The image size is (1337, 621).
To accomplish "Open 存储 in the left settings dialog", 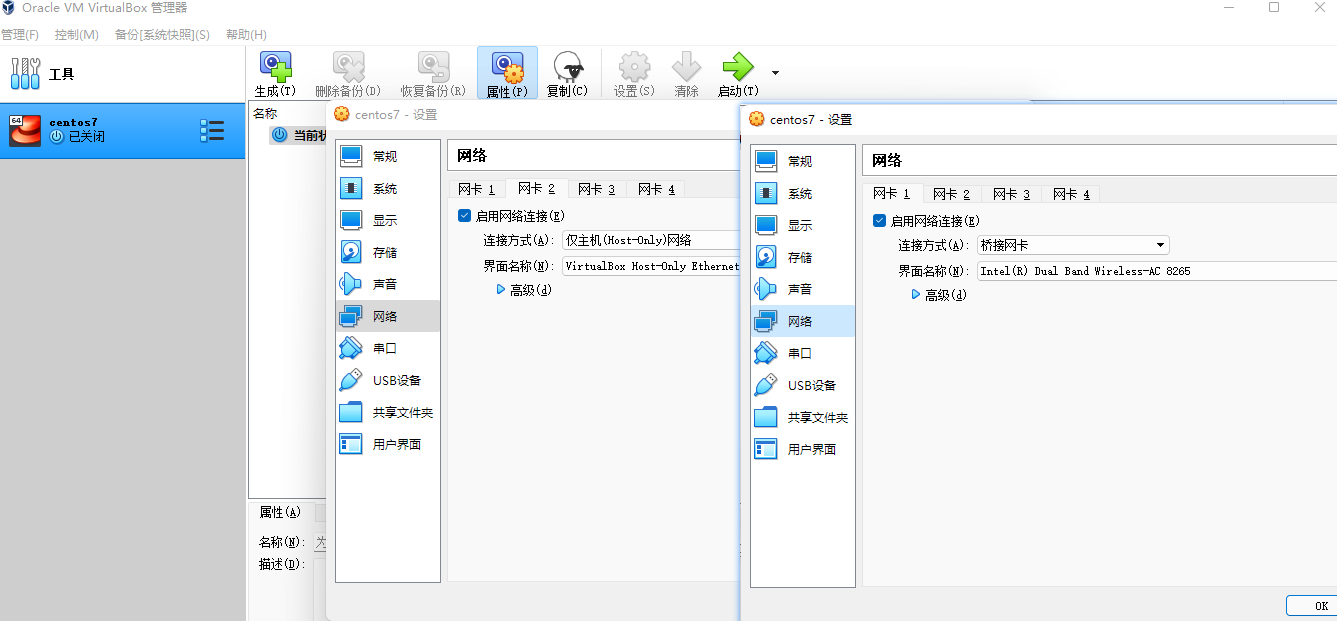I will [x=388, y=252].
